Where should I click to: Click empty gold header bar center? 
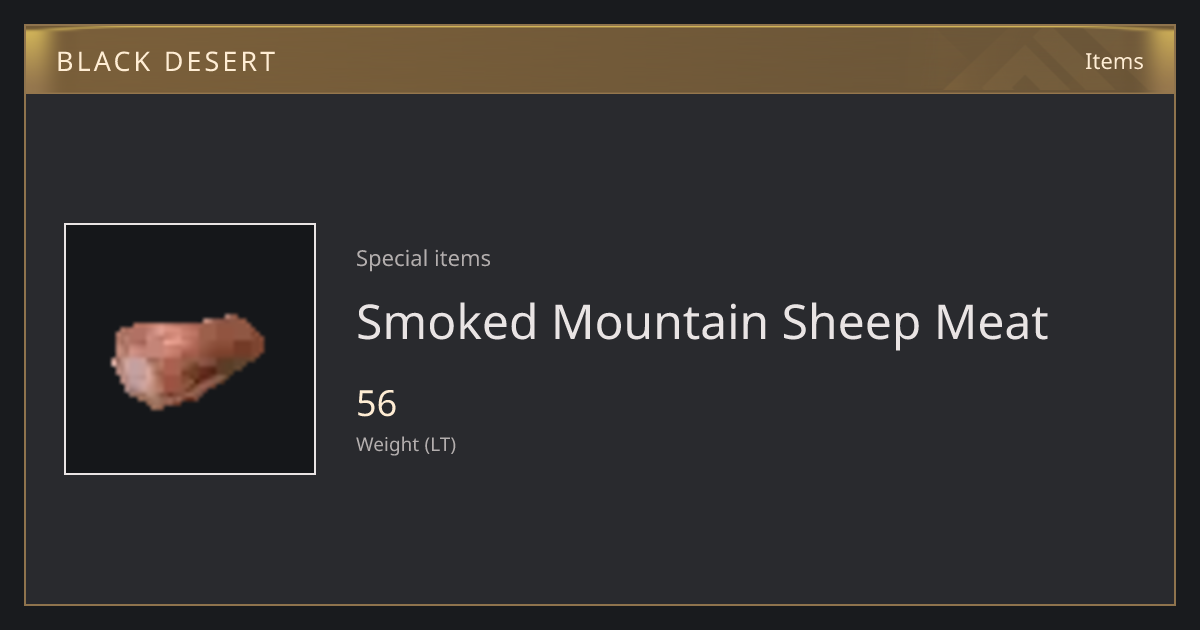point(600,60)
